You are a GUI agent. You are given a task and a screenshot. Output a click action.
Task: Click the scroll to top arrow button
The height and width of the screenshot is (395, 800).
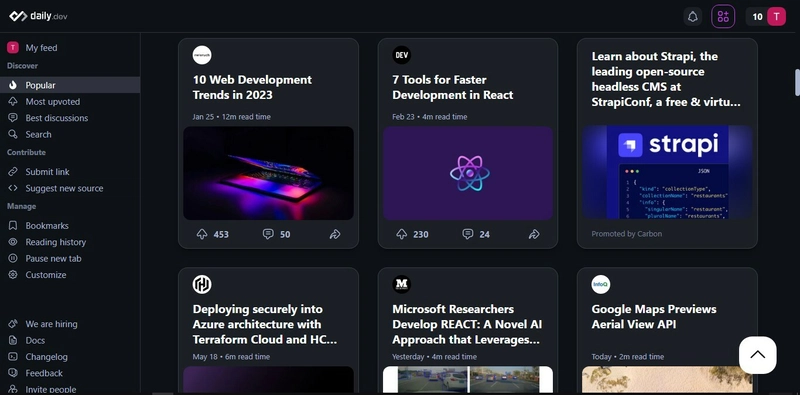(x=758, y=355)
